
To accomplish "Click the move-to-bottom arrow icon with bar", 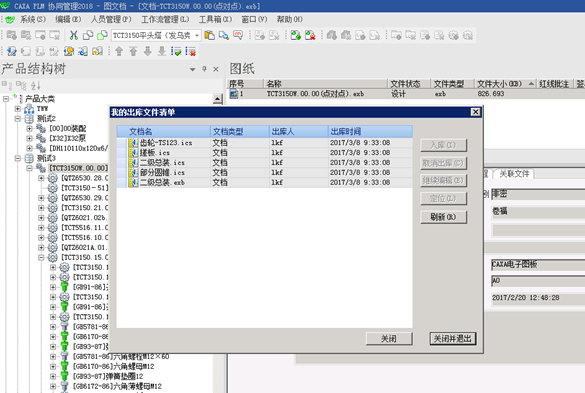I will [162, 51].
